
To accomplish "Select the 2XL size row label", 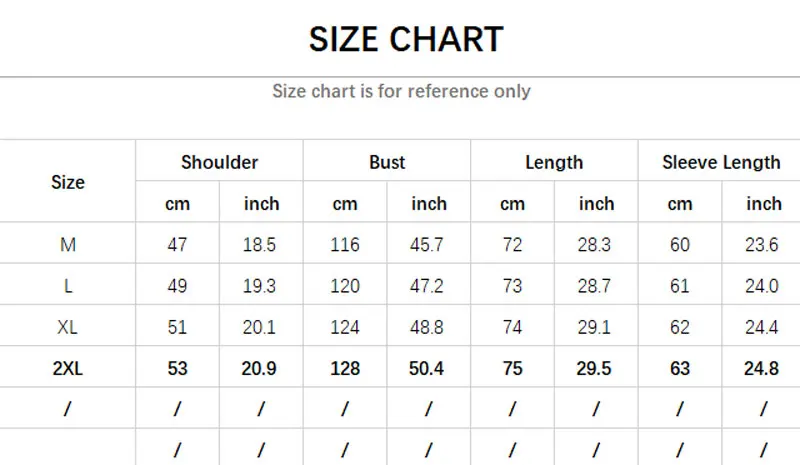I will 68,368.
